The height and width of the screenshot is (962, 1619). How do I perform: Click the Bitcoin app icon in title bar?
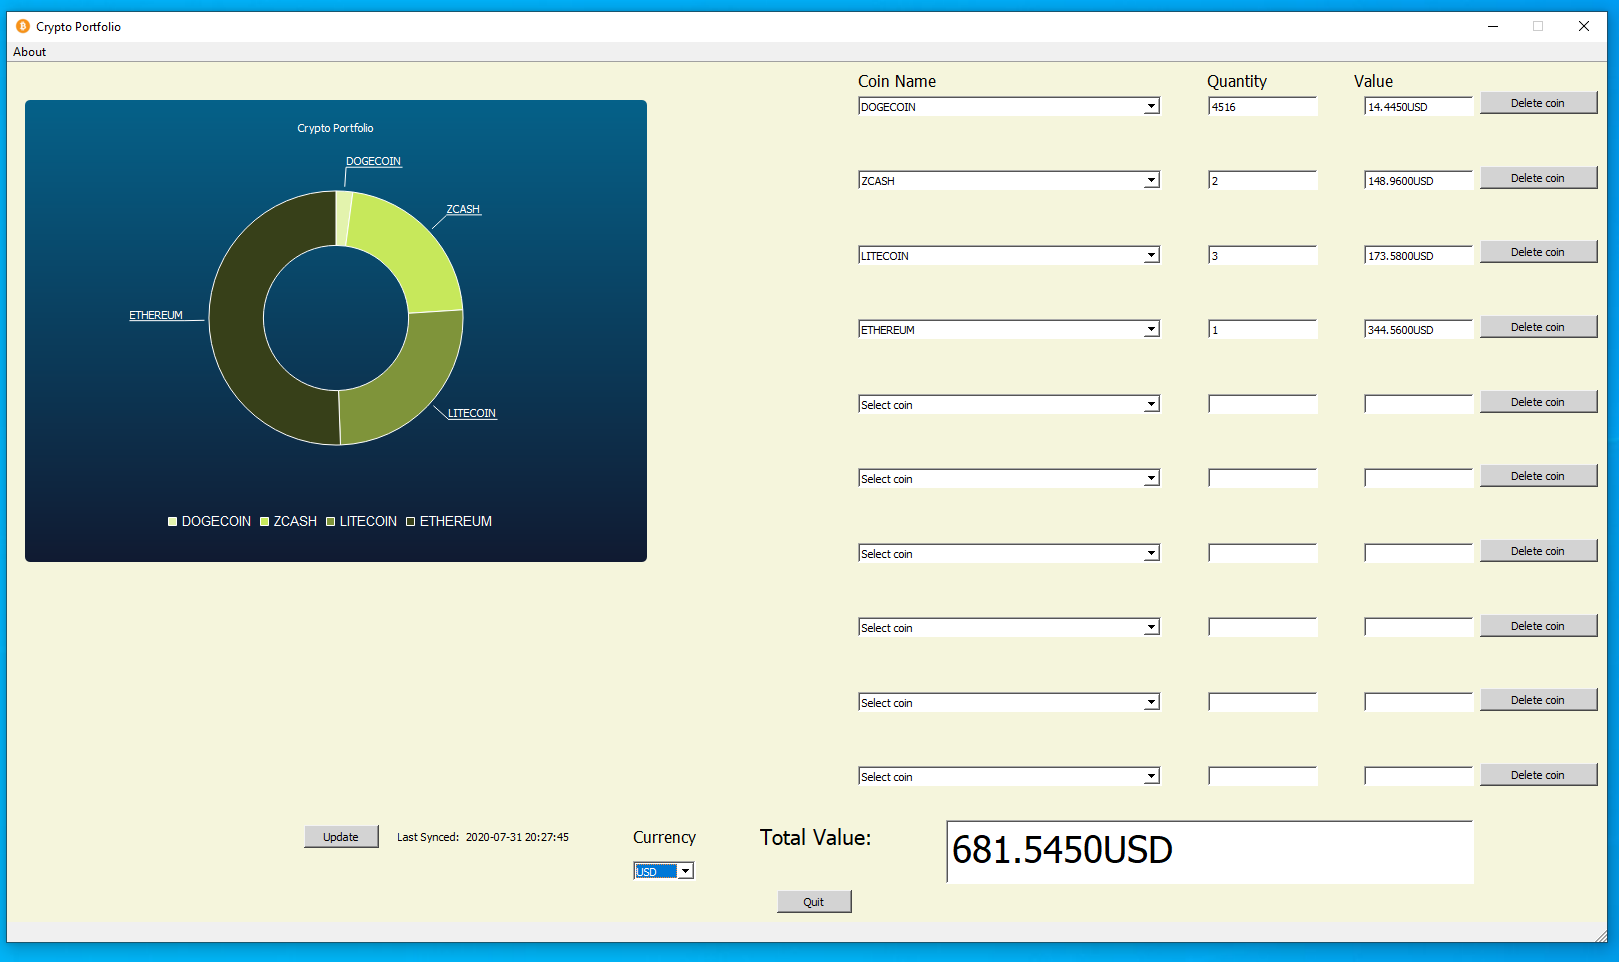tap(23, 26)
